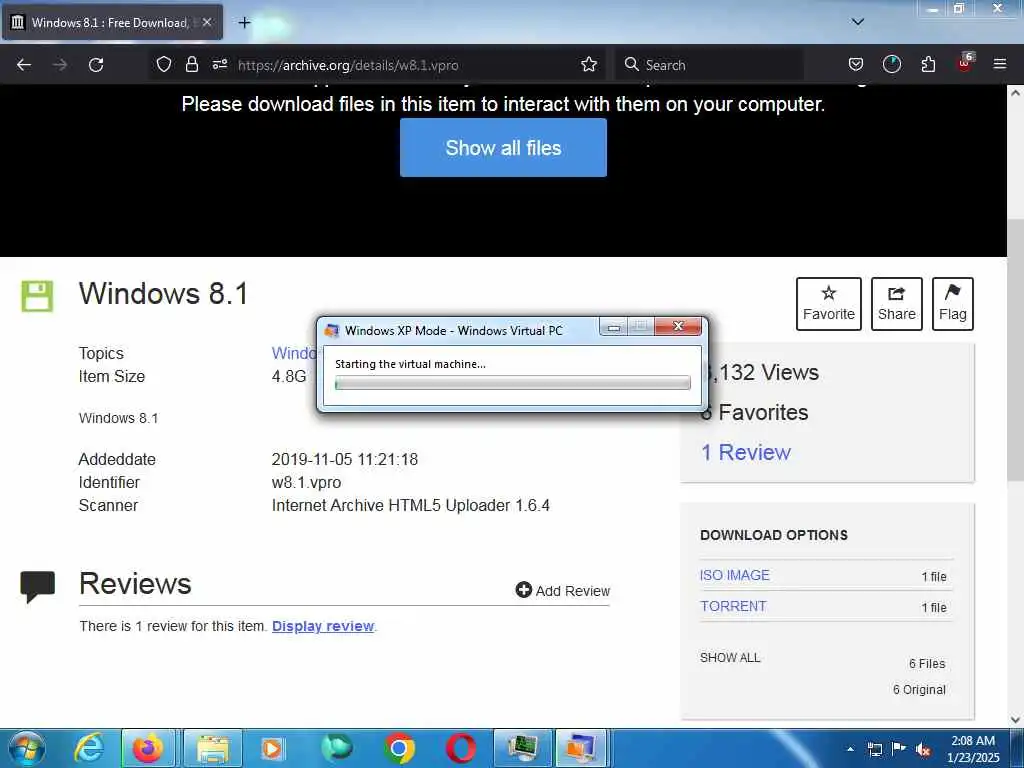Open the uBlock extension badge icon
The image size is (1024, 768).
[x=966, y=63]
